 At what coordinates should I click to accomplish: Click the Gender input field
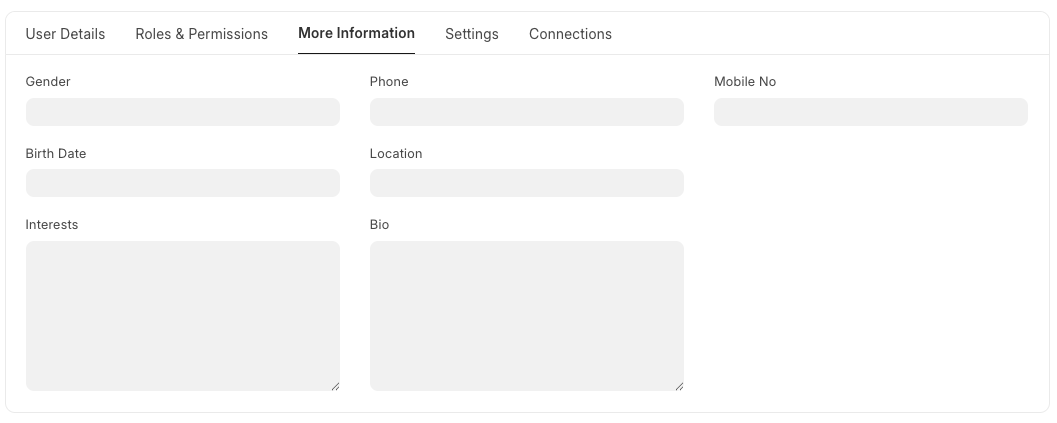[x=182, y=112]
